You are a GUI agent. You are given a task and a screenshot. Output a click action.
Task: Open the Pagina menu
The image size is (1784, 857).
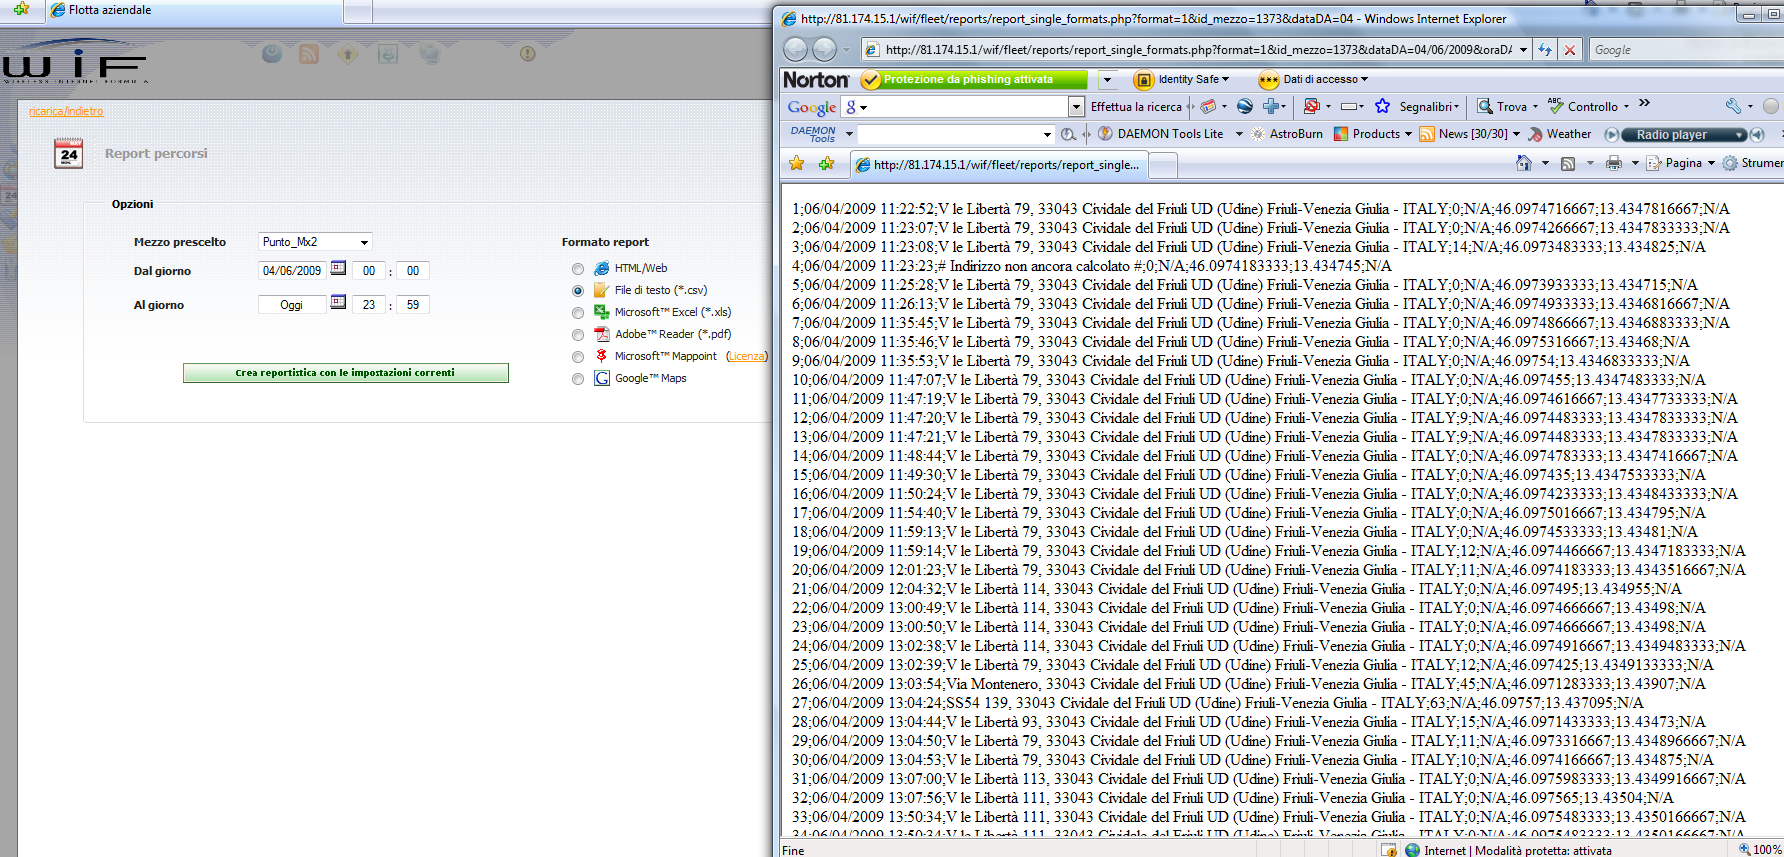tap(1683, 163)
